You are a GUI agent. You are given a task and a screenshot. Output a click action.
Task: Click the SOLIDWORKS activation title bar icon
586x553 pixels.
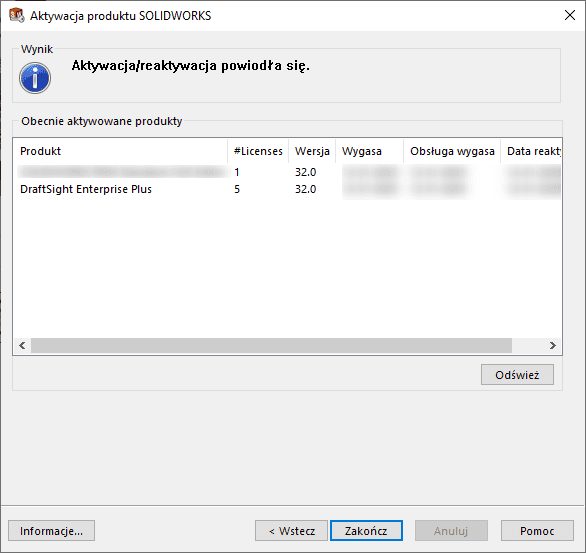pos(17,15)
